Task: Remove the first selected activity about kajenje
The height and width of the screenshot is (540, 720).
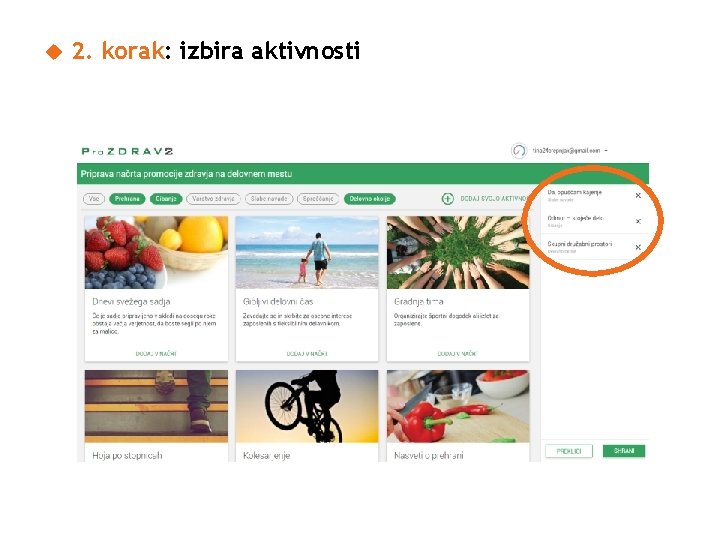Action: 638,196
